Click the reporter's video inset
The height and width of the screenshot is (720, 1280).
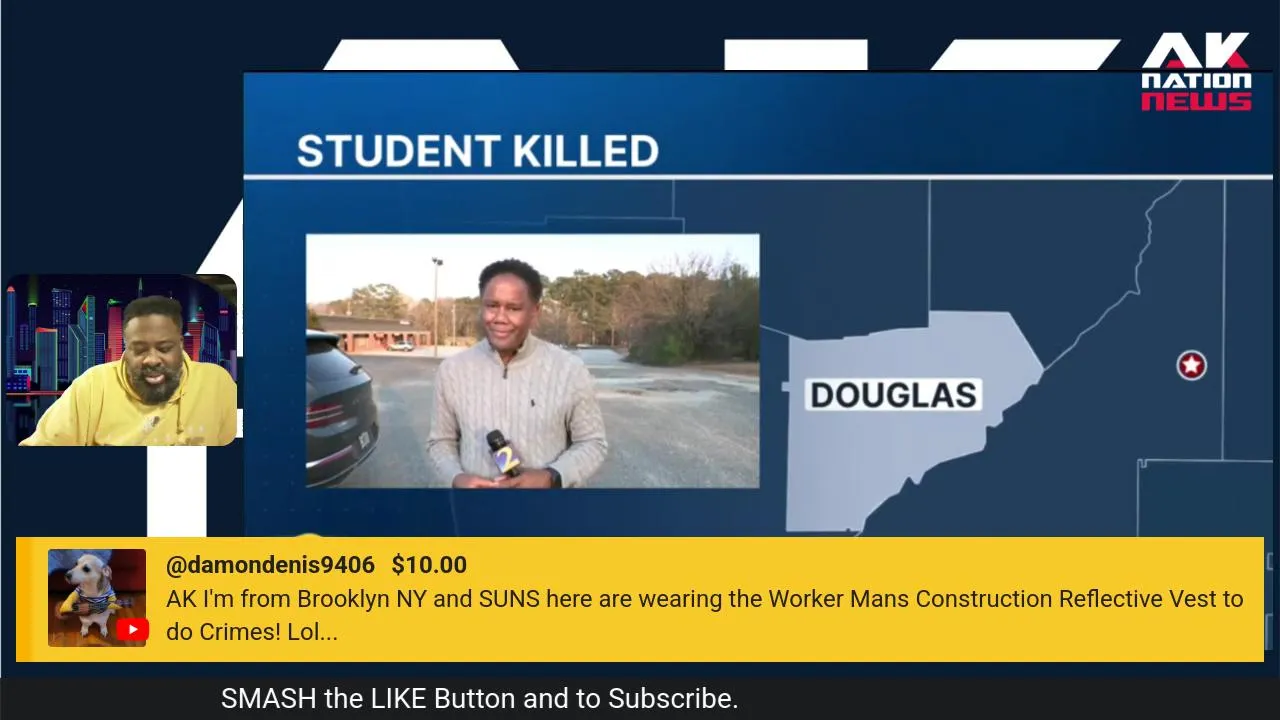pyautogui.click(x=532, y=361)
